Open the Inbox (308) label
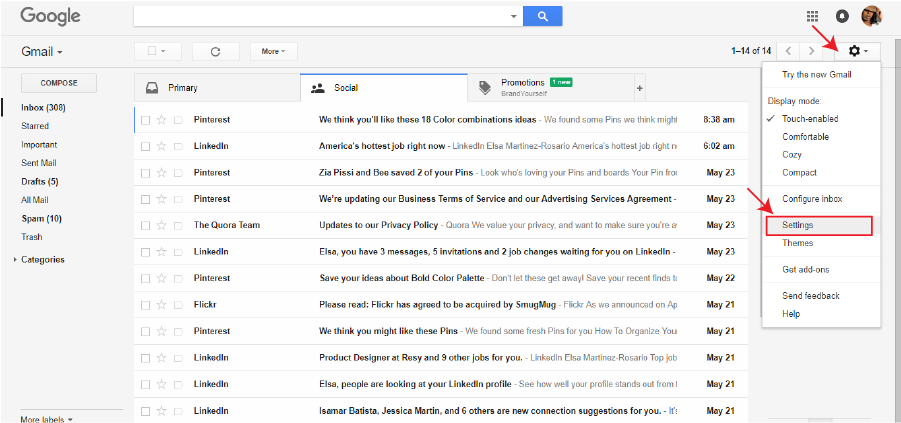The width and height of the screenshot is (901, 423). coord(43,107)
